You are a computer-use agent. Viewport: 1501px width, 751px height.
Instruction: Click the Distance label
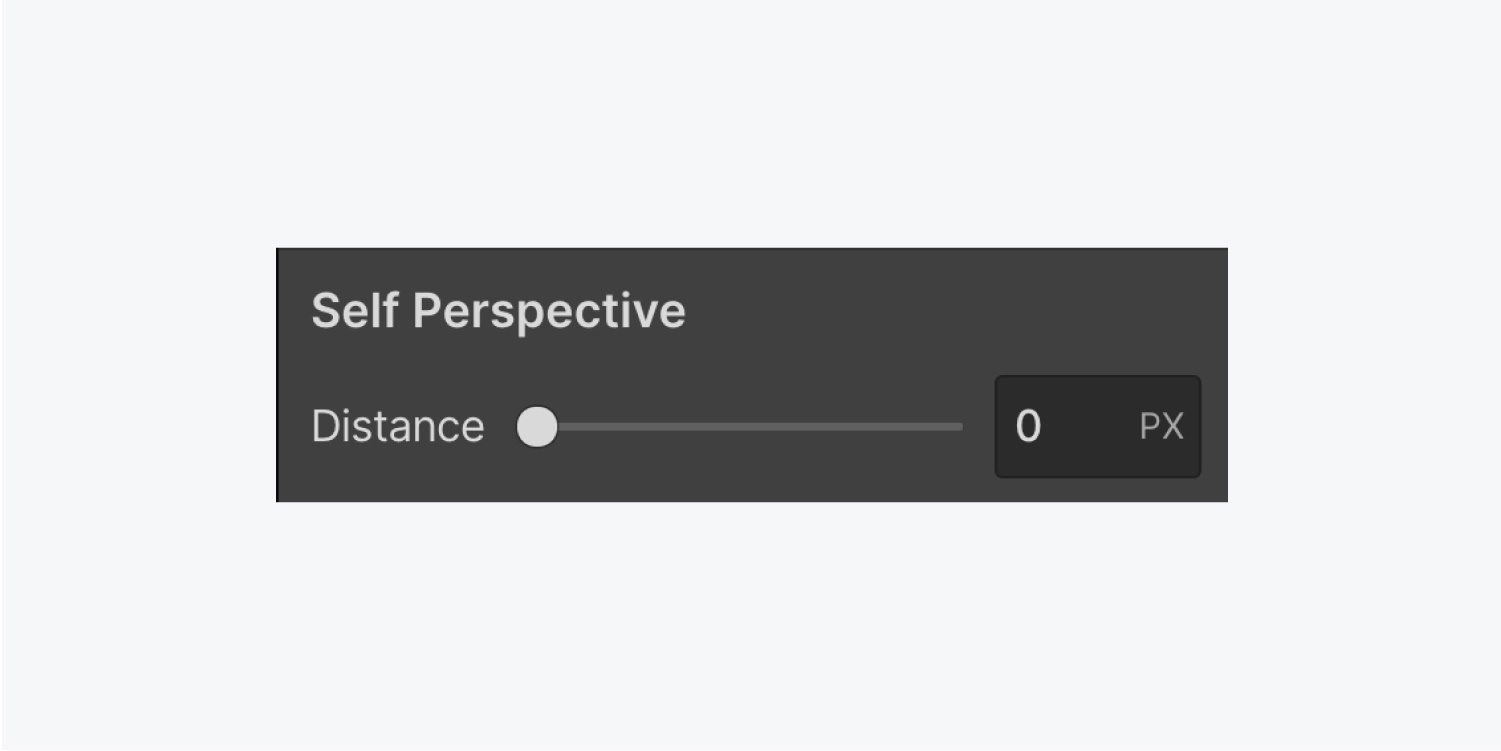click(x=398, y=427)
